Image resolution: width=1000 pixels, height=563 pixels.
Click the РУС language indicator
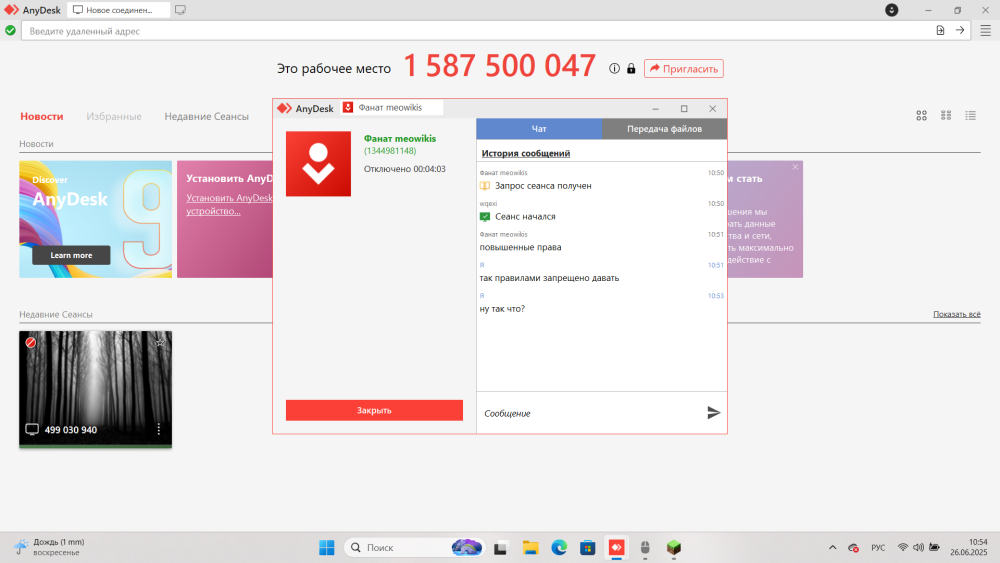878,547
